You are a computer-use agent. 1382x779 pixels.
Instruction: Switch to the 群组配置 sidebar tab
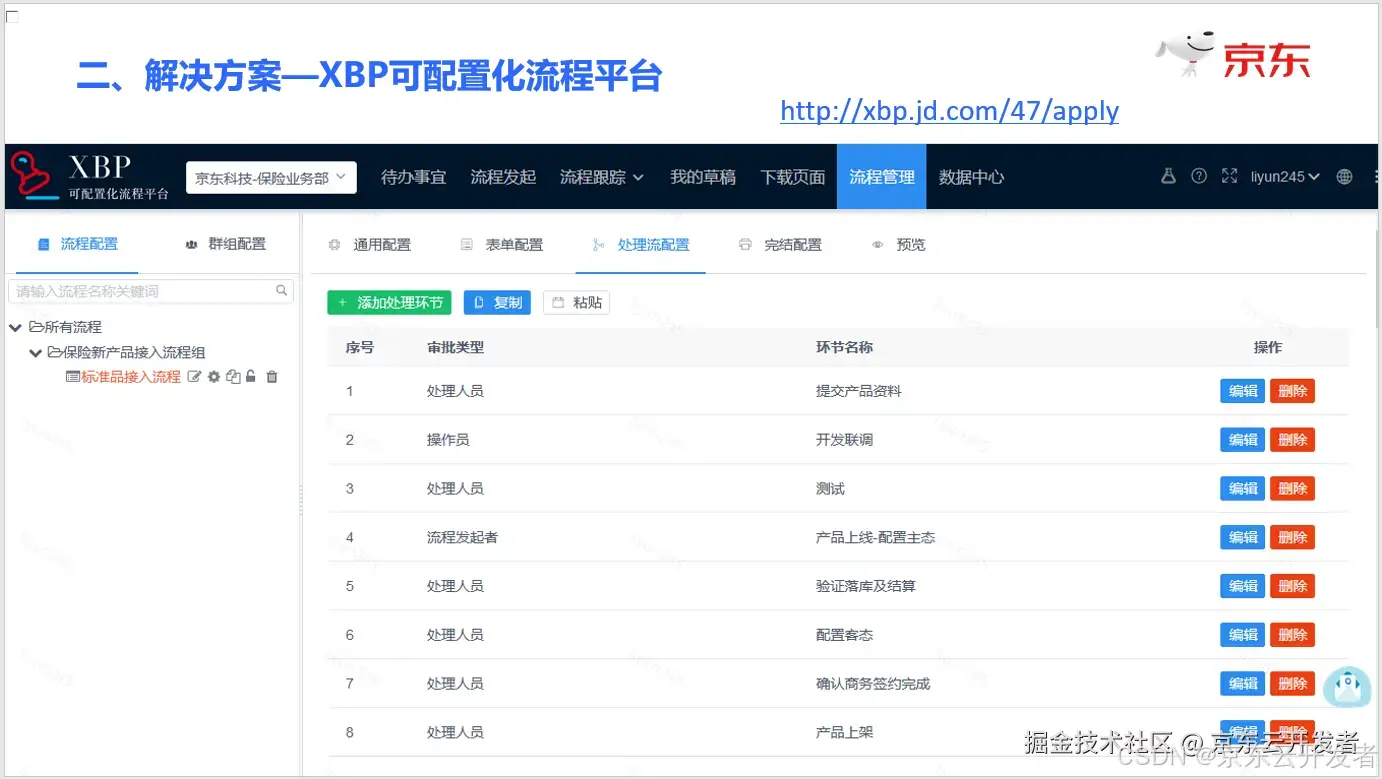click(225, 244)
